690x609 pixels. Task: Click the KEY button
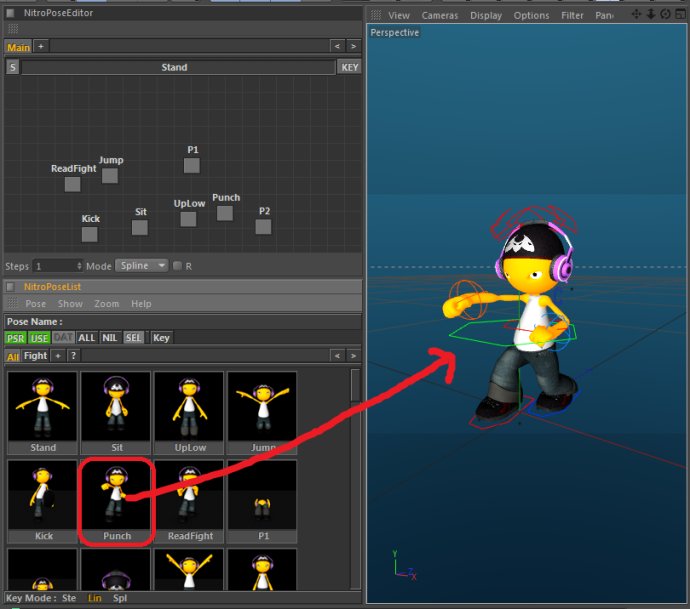coord(350,67)
